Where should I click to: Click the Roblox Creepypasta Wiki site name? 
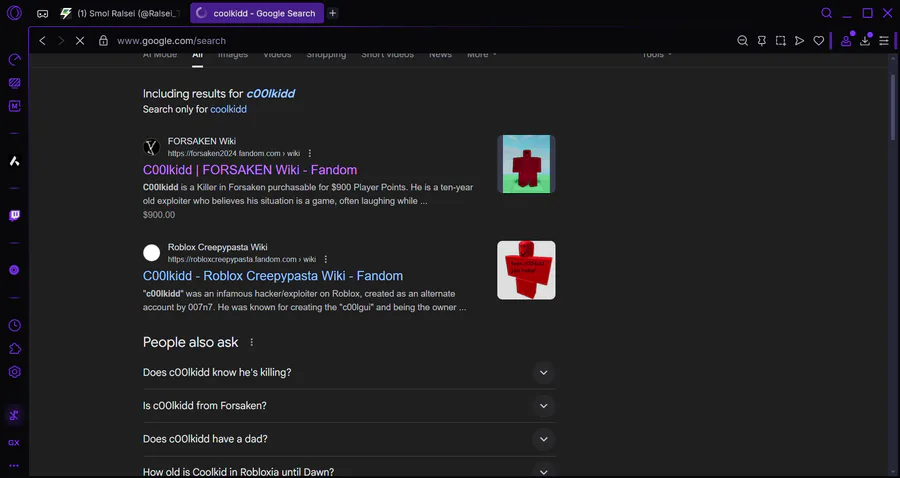point(218,247)
